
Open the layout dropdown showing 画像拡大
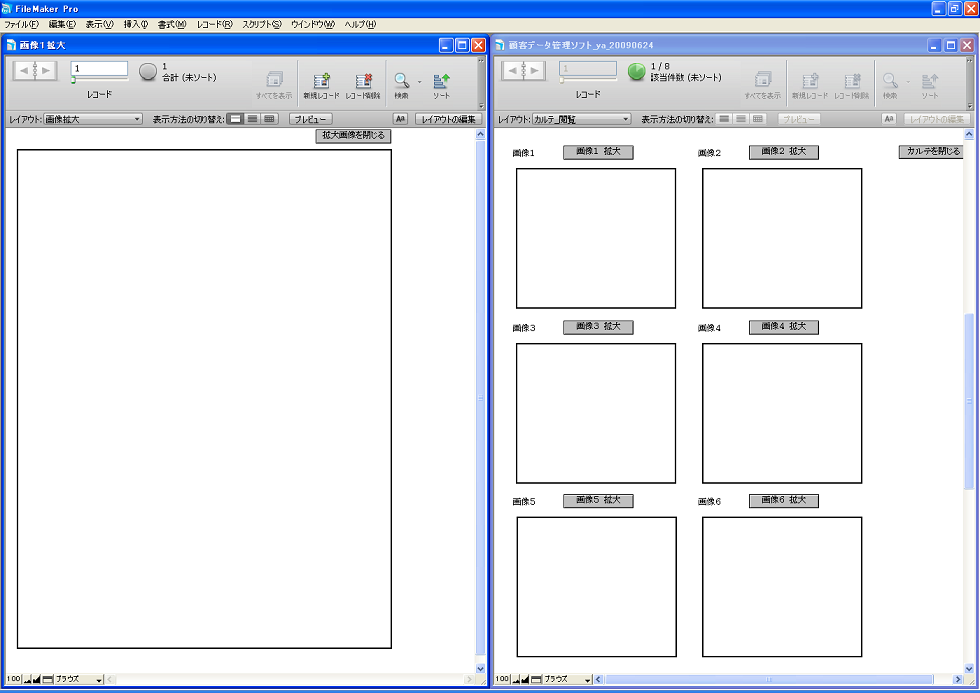click(93, 119)
